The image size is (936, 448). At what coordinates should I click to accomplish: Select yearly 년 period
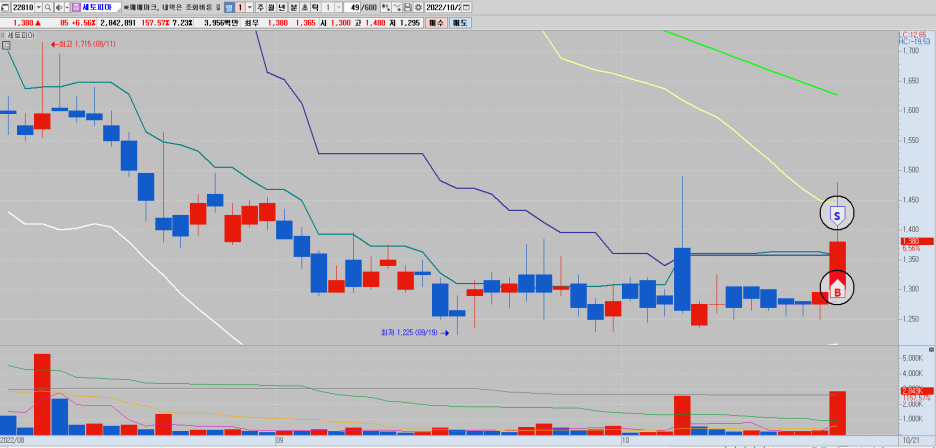pyautogui.click(x=282, y=8)
